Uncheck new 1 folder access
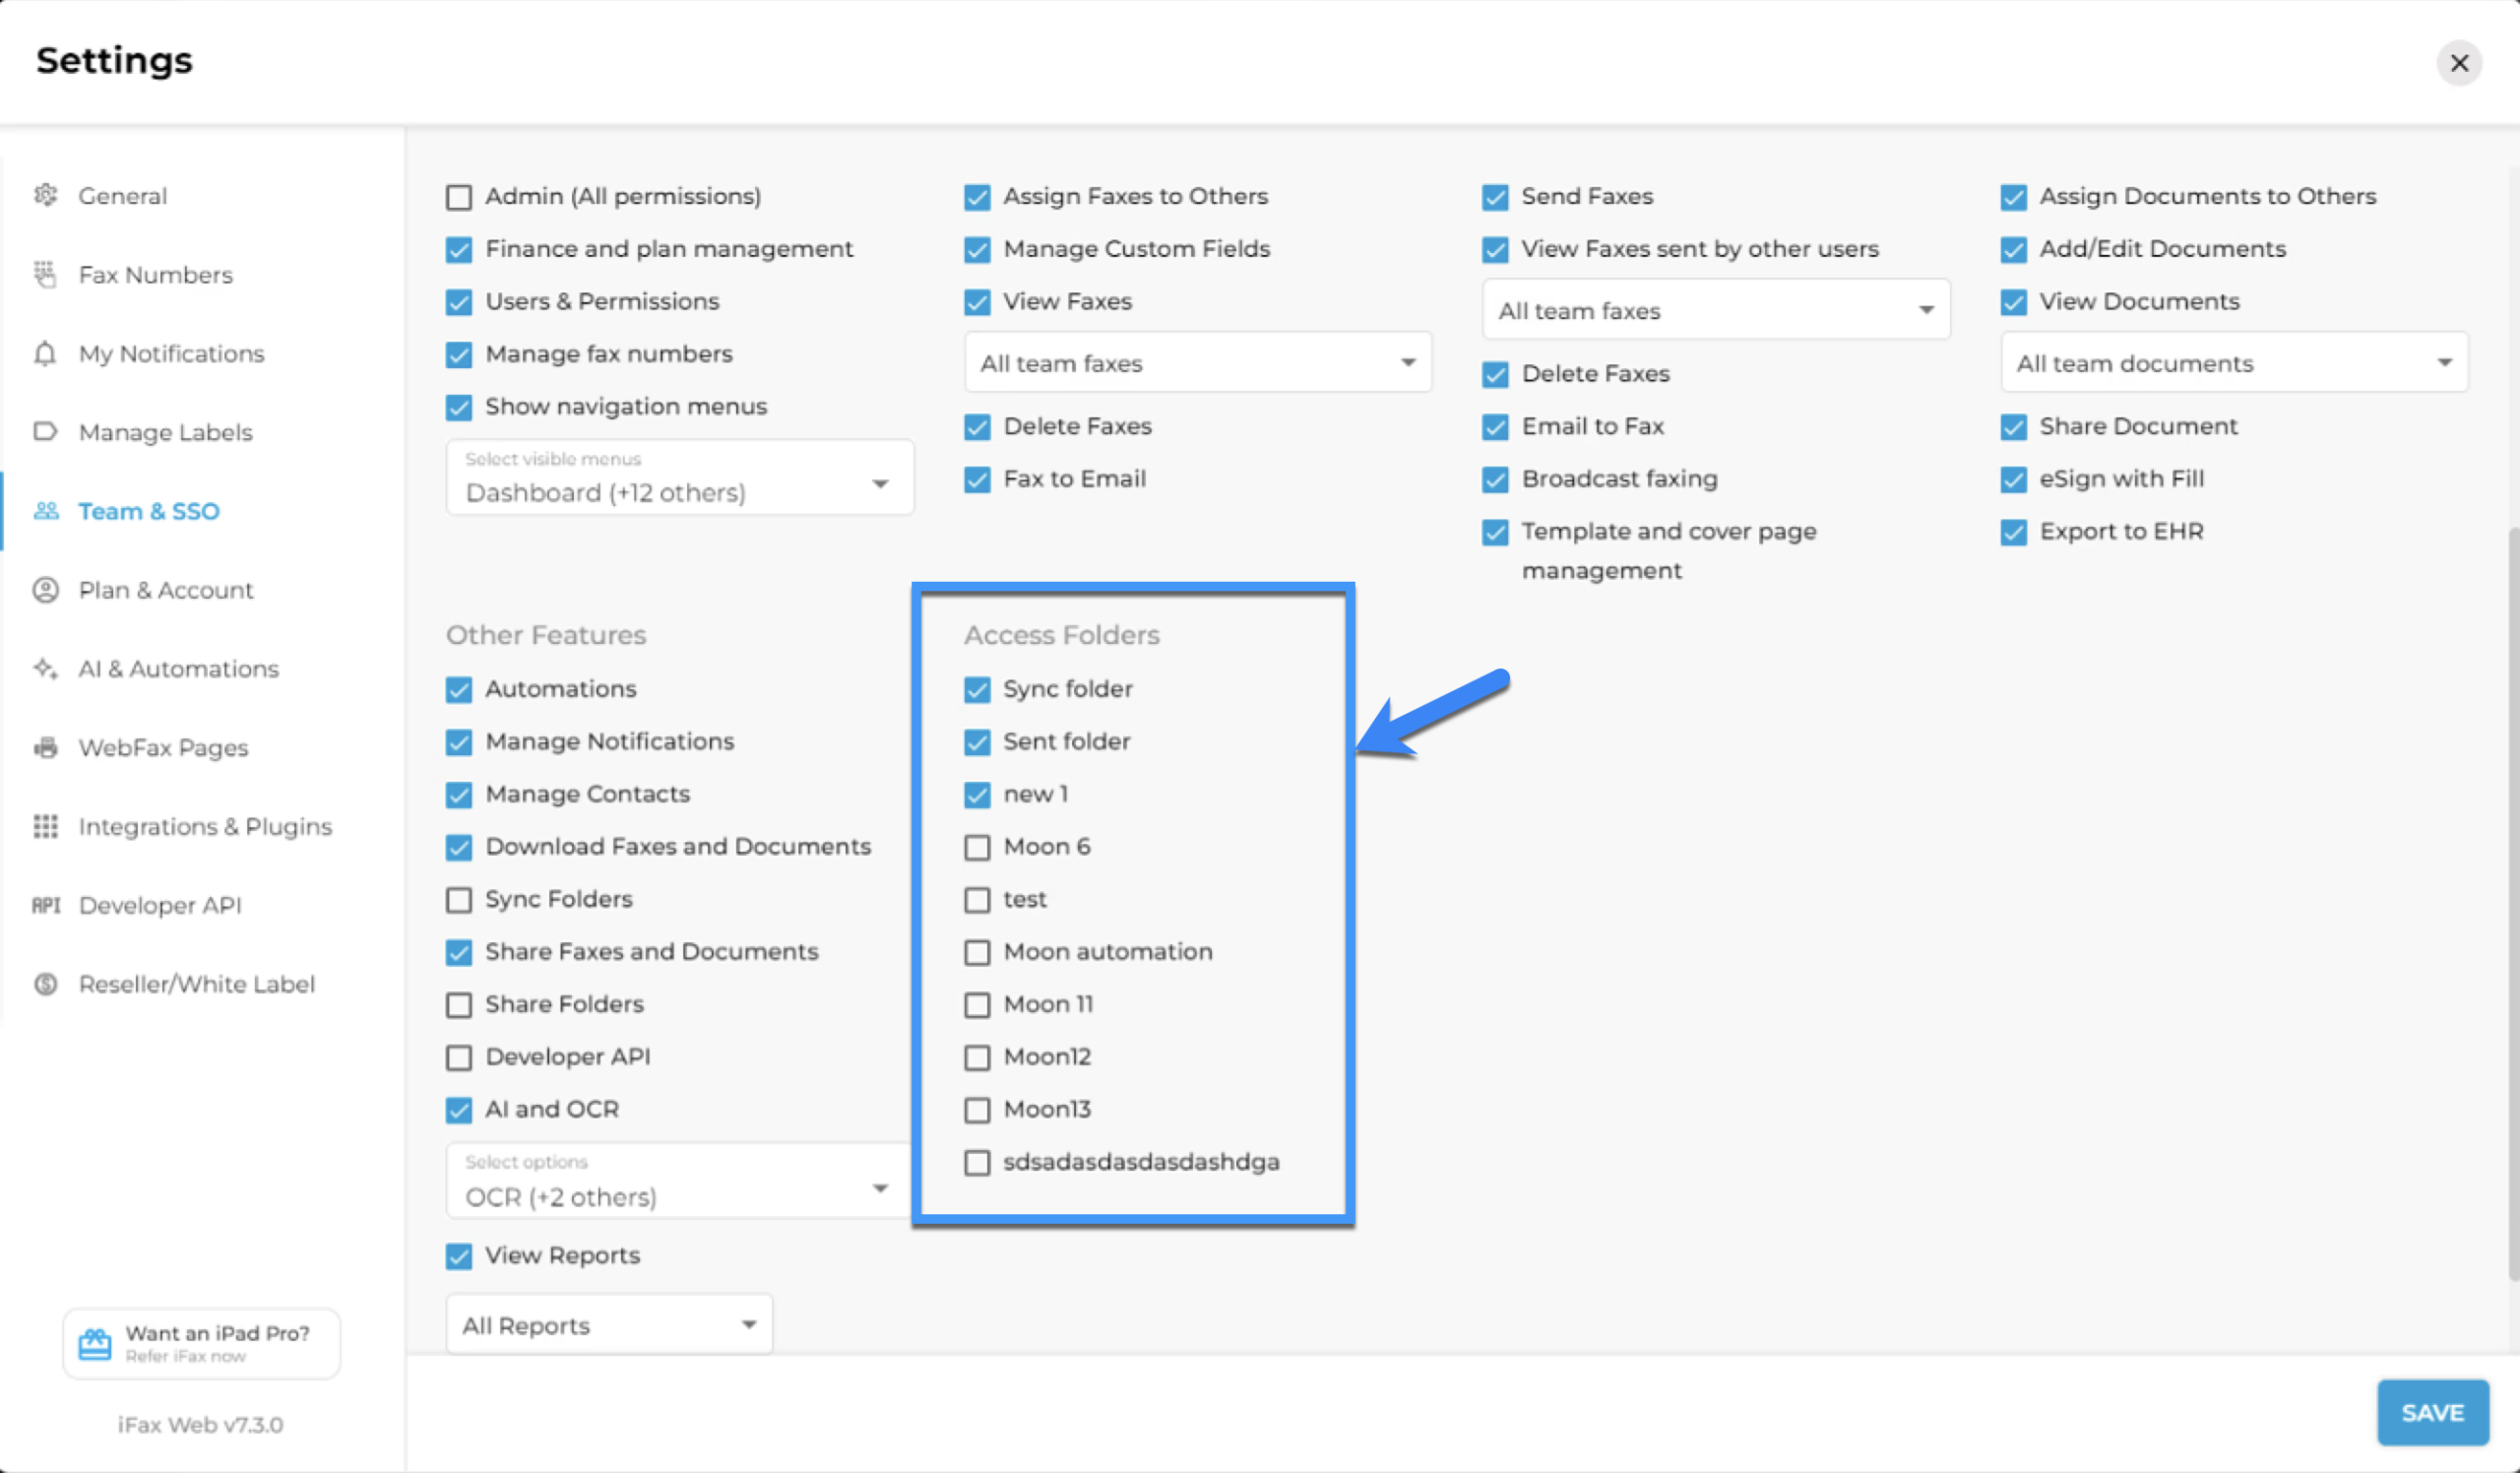 pos(977,795)
